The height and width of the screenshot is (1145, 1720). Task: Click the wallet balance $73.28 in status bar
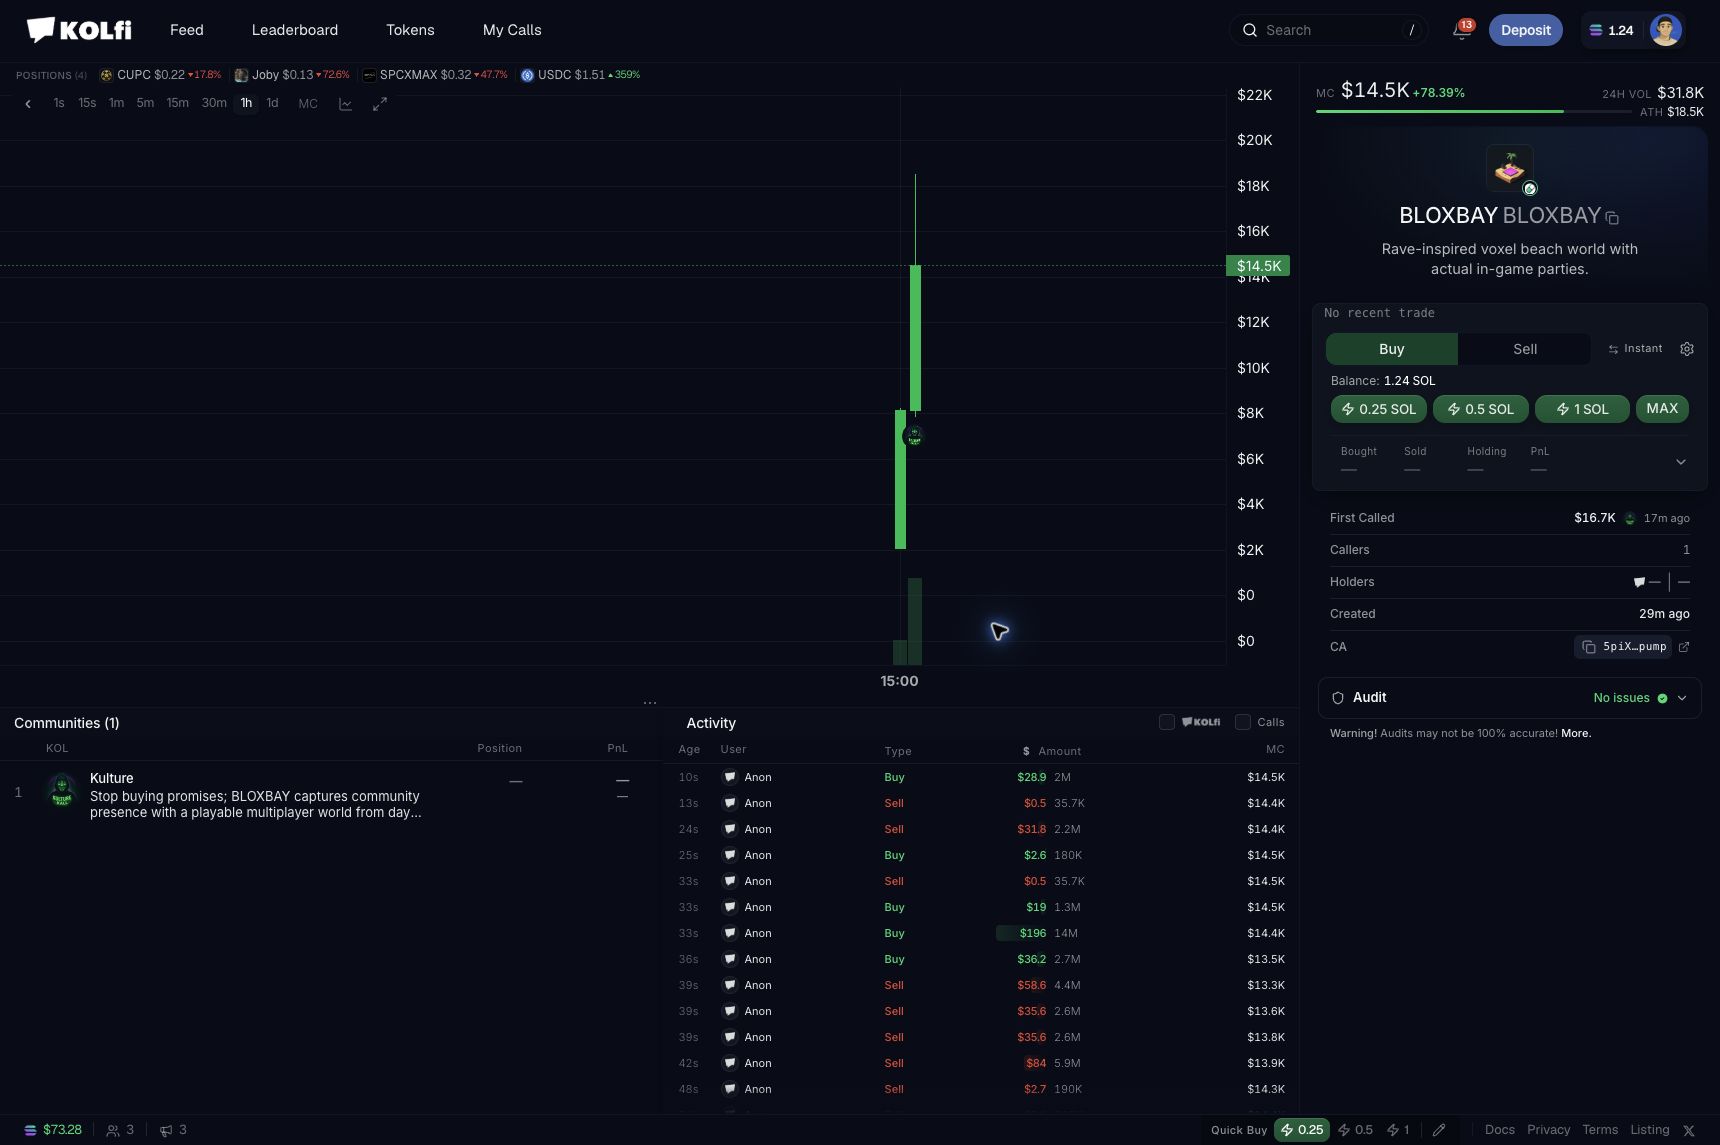coord(53,1130)
